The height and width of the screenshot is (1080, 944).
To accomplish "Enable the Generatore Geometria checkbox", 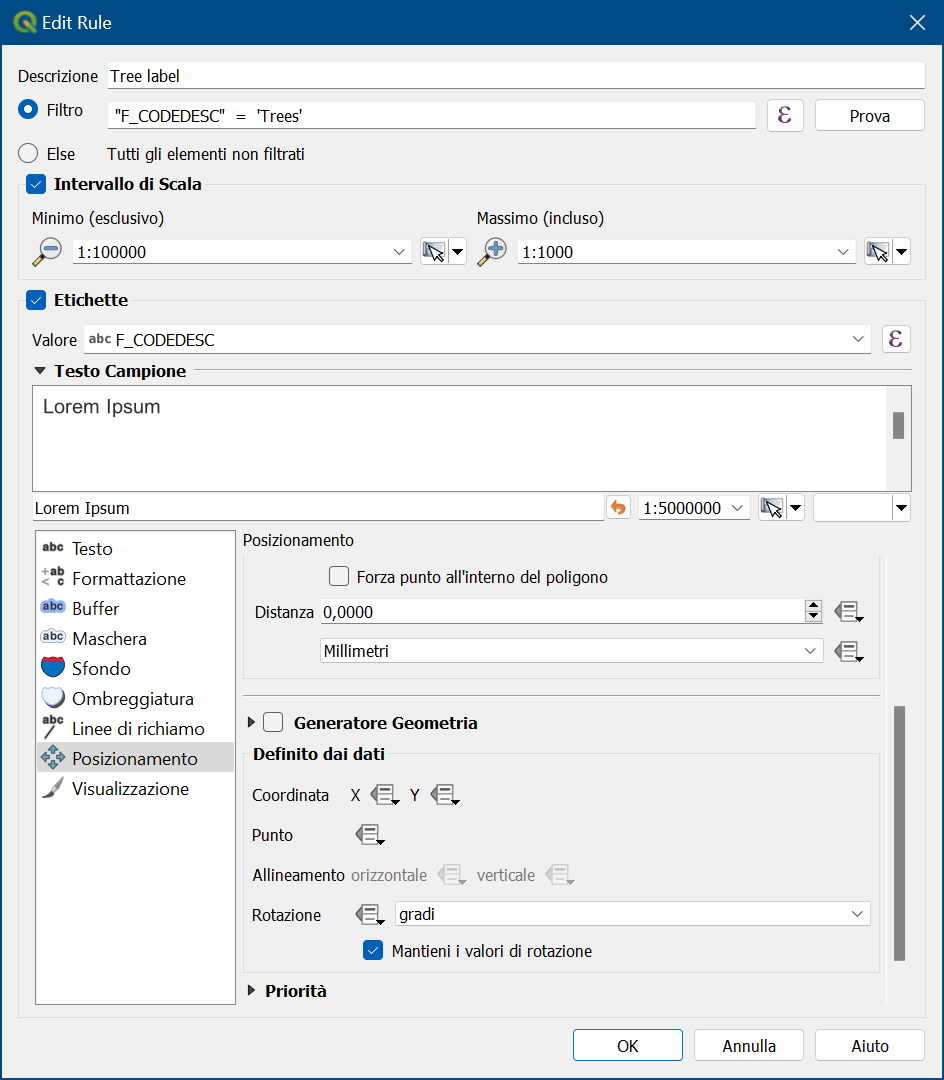I will click(273, 723).
